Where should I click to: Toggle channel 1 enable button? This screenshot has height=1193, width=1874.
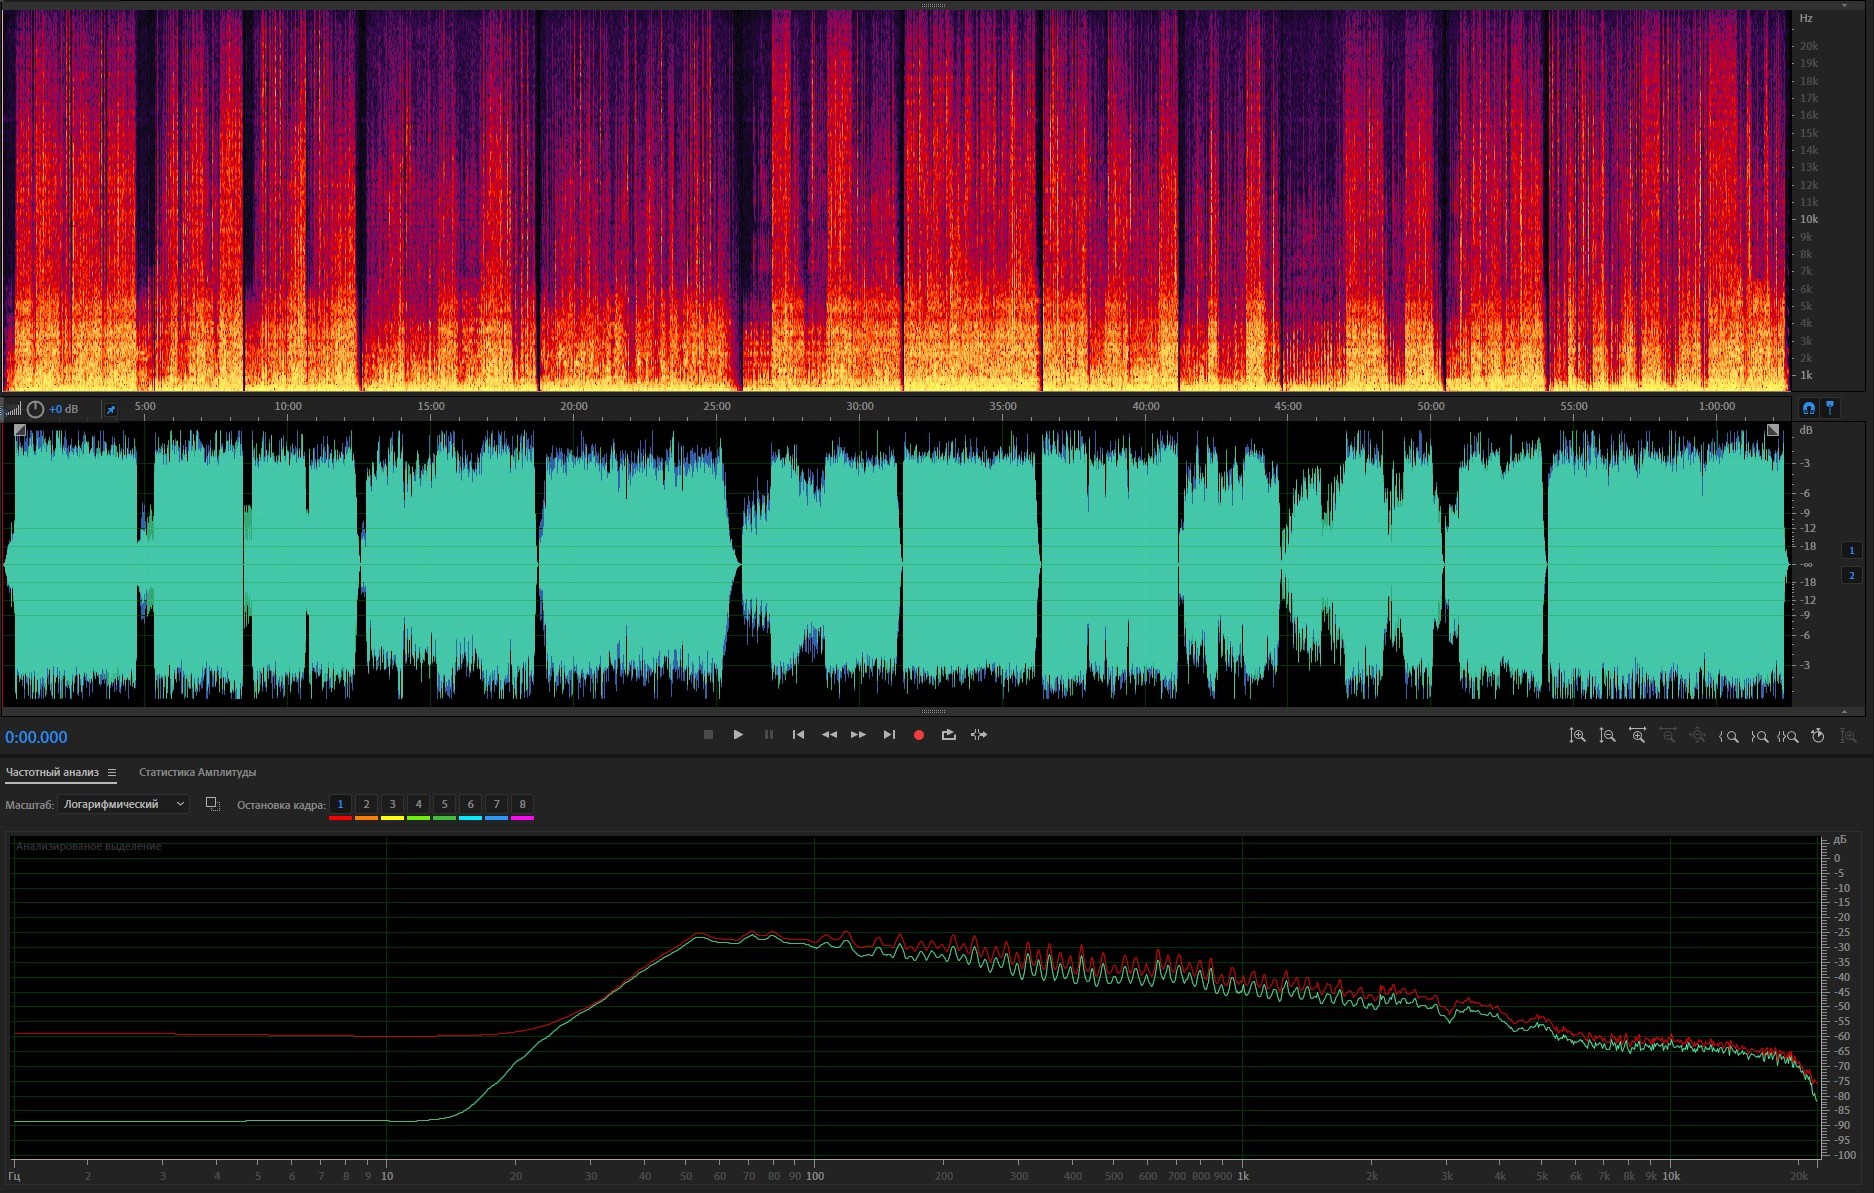1851,550
